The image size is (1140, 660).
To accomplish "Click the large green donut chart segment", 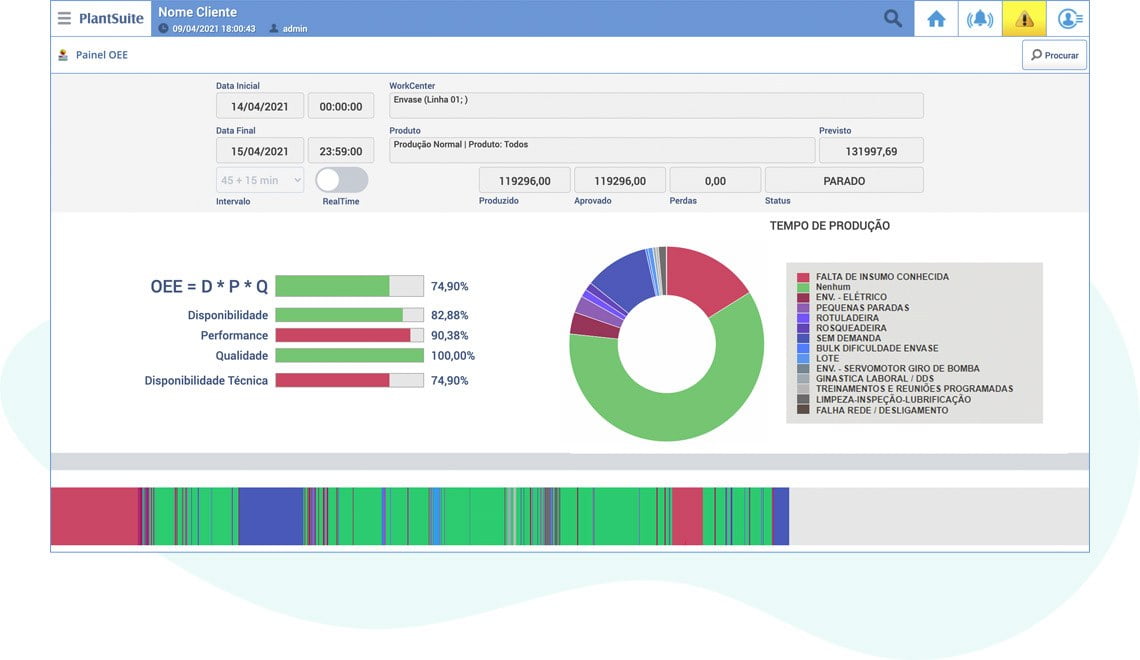I will pyautogui.click(x=676, y=416).
